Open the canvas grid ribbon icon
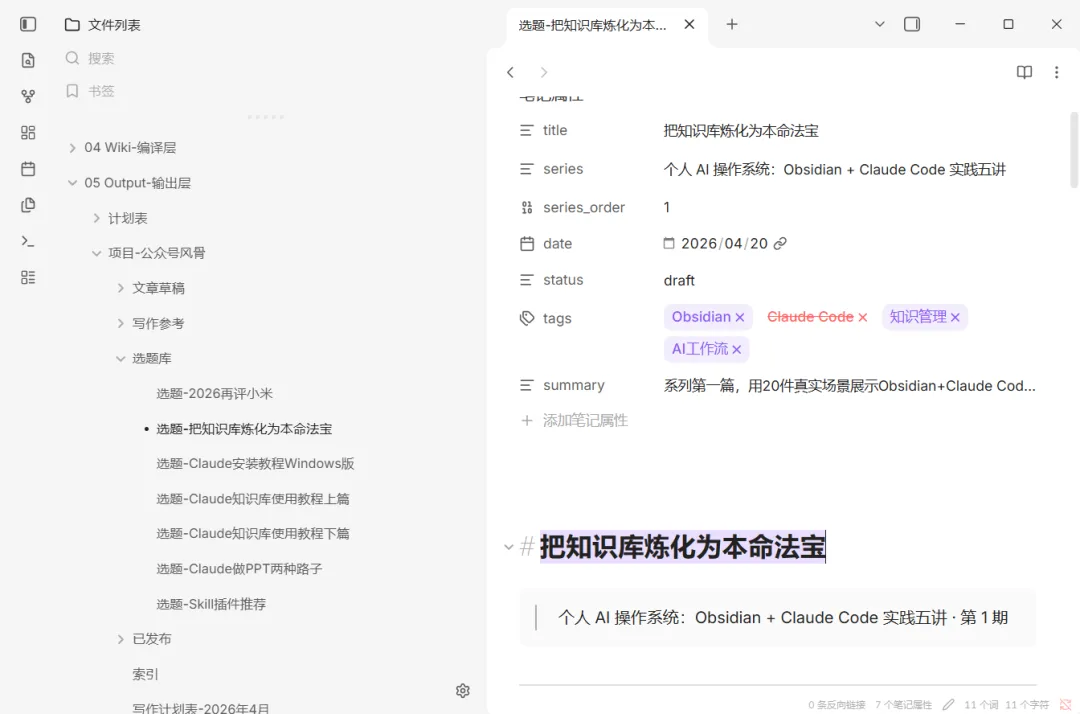The height and width of the screenshot is (714, 1080). pyautogui.click(x=28, y=132)
